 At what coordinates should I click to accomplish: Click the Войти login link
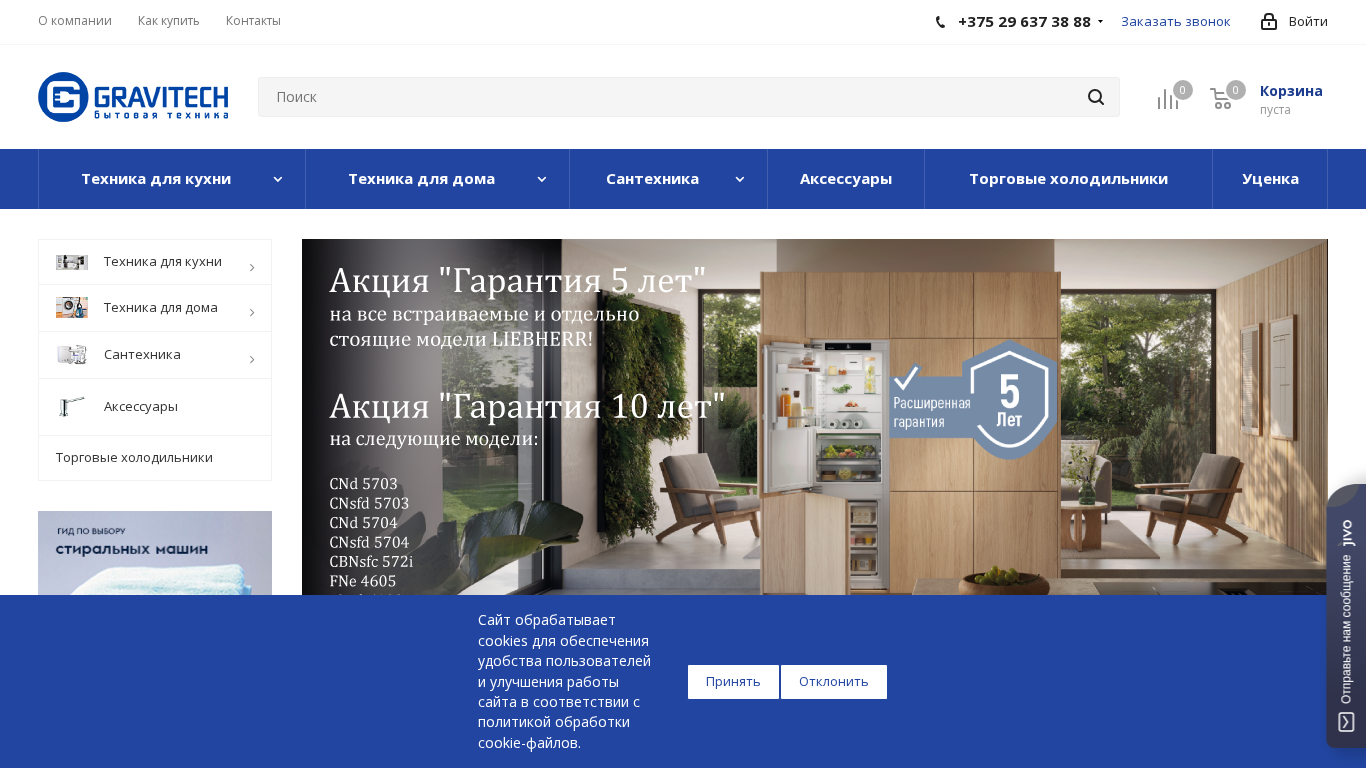1308,21
